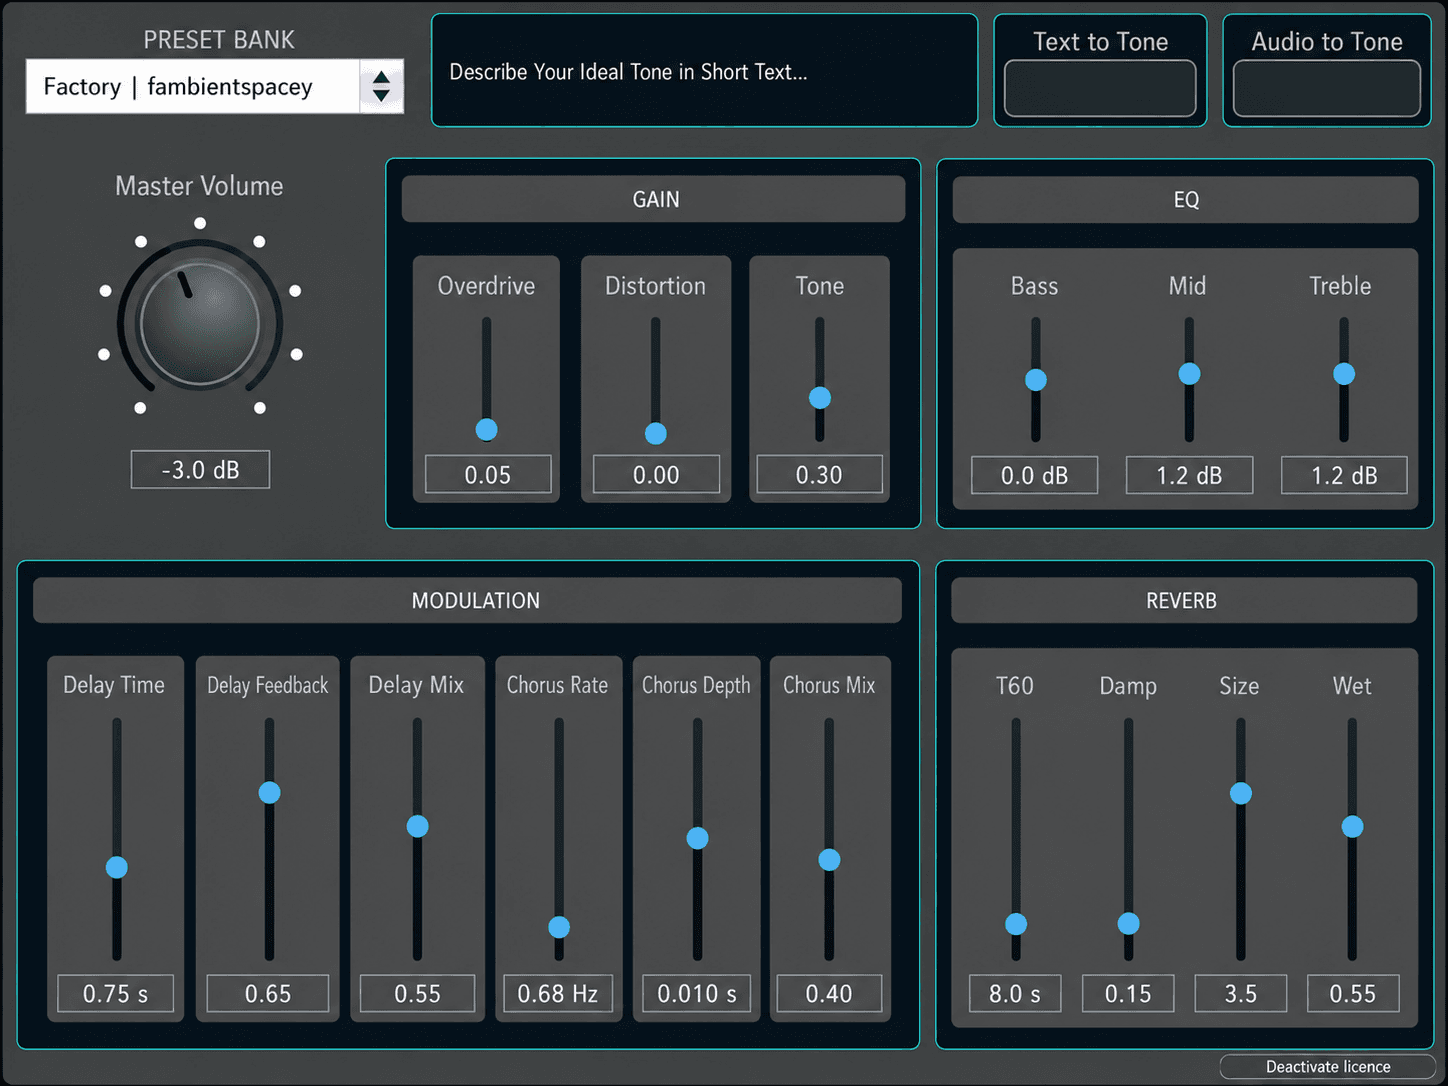Click the Chorus Mix slider handle
This screenshot has height=1086, width=1448.
829,860
